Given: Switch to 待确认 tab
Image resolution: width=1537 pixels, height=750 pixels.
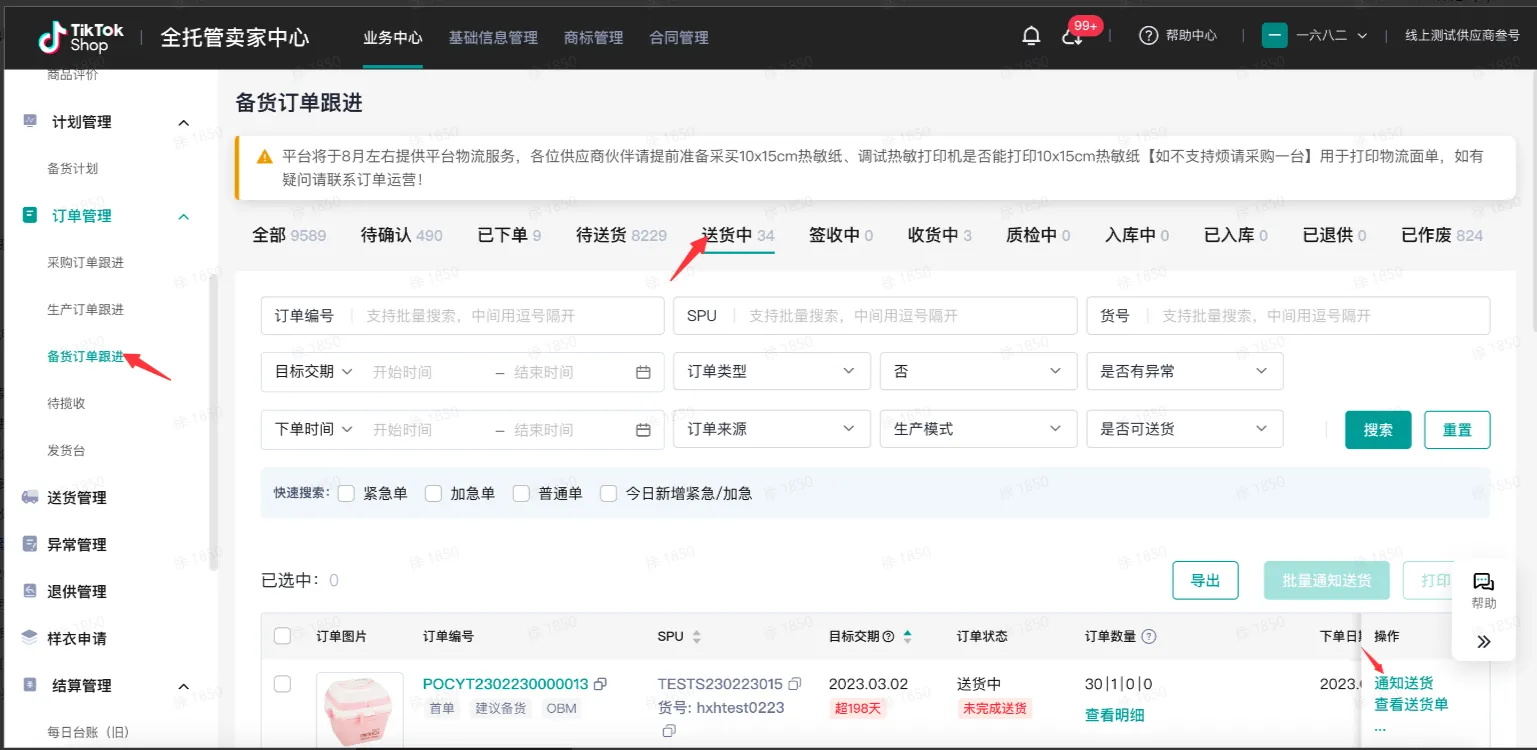Looking at the screenshot, I should (401, 235).
